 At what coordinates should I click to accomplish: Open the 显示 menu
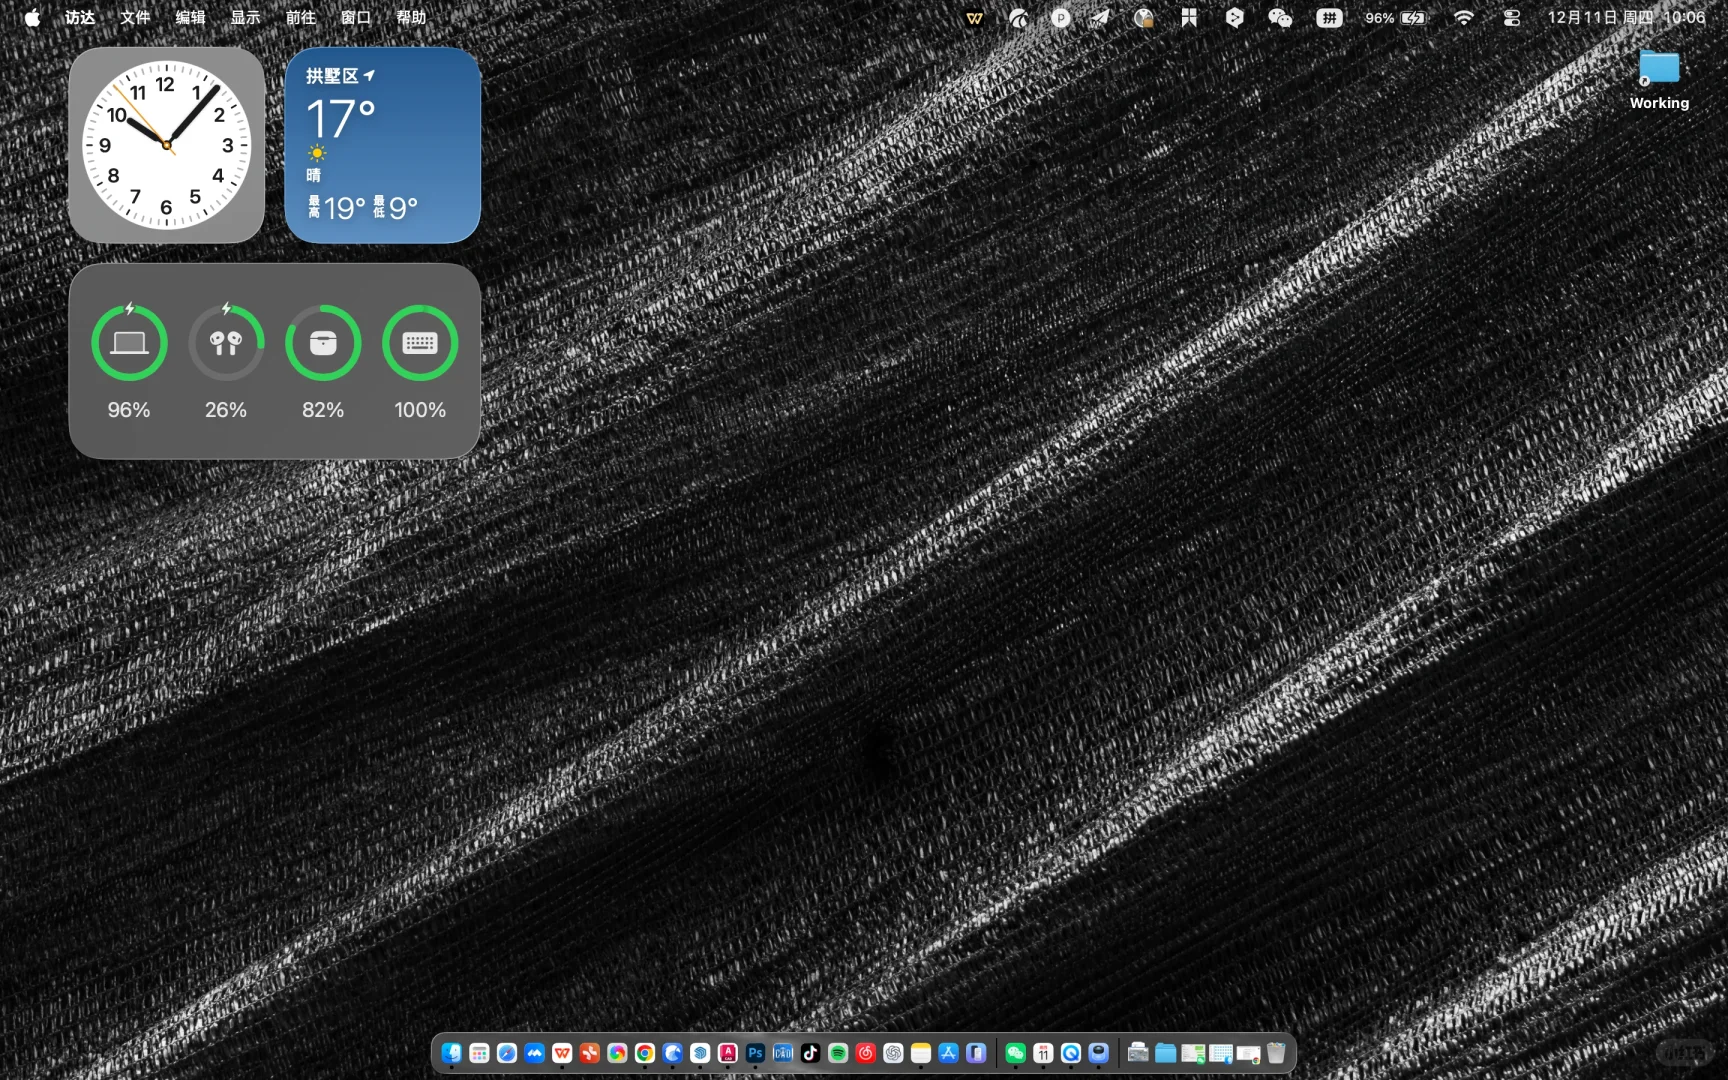coord(245,18)
